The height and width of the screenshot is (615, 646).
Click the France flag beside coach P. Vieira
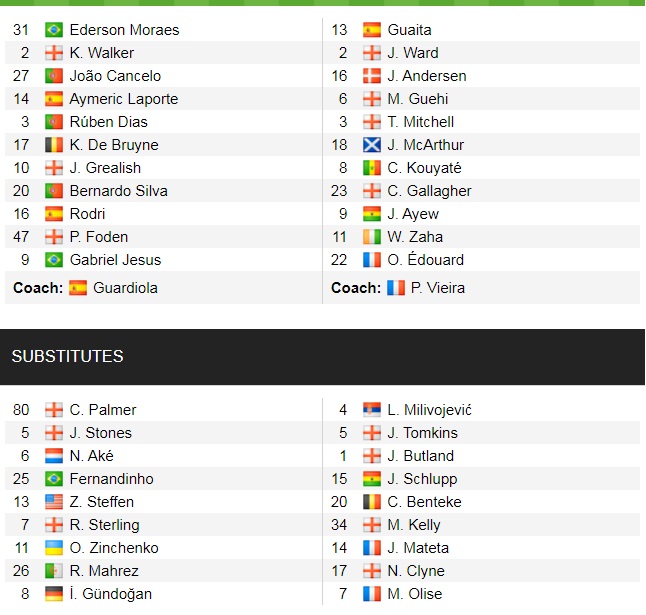pyautogui.click(x=396, y=288)
